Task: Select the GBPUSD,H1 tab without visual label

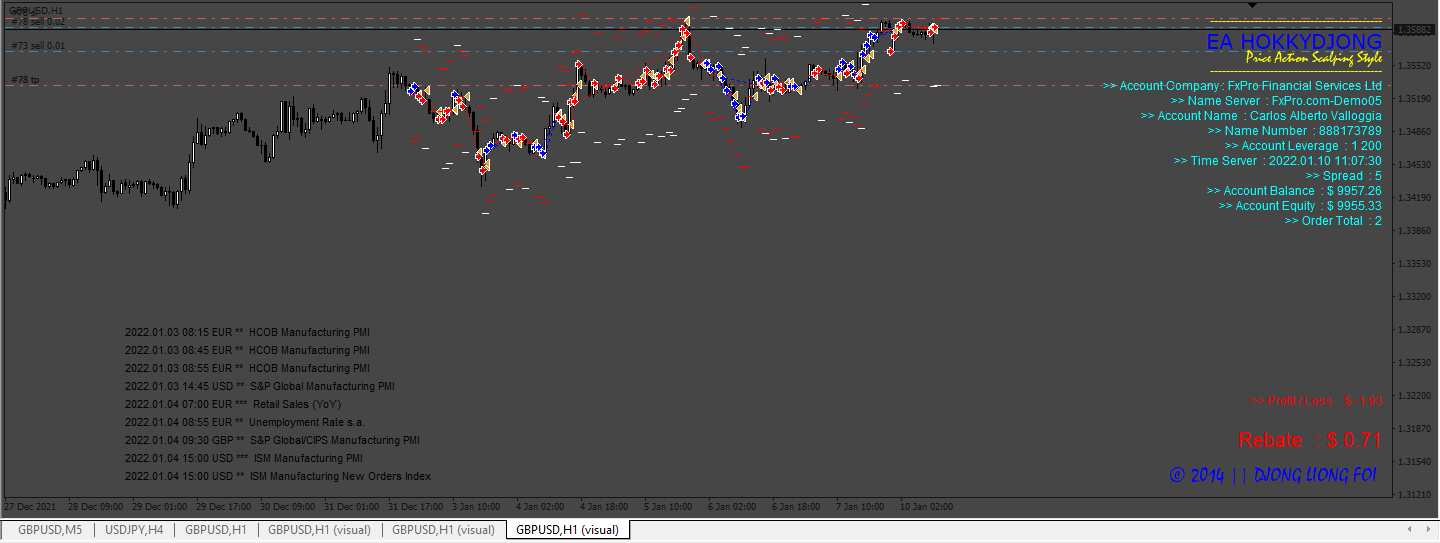Action: coord(216,530)
